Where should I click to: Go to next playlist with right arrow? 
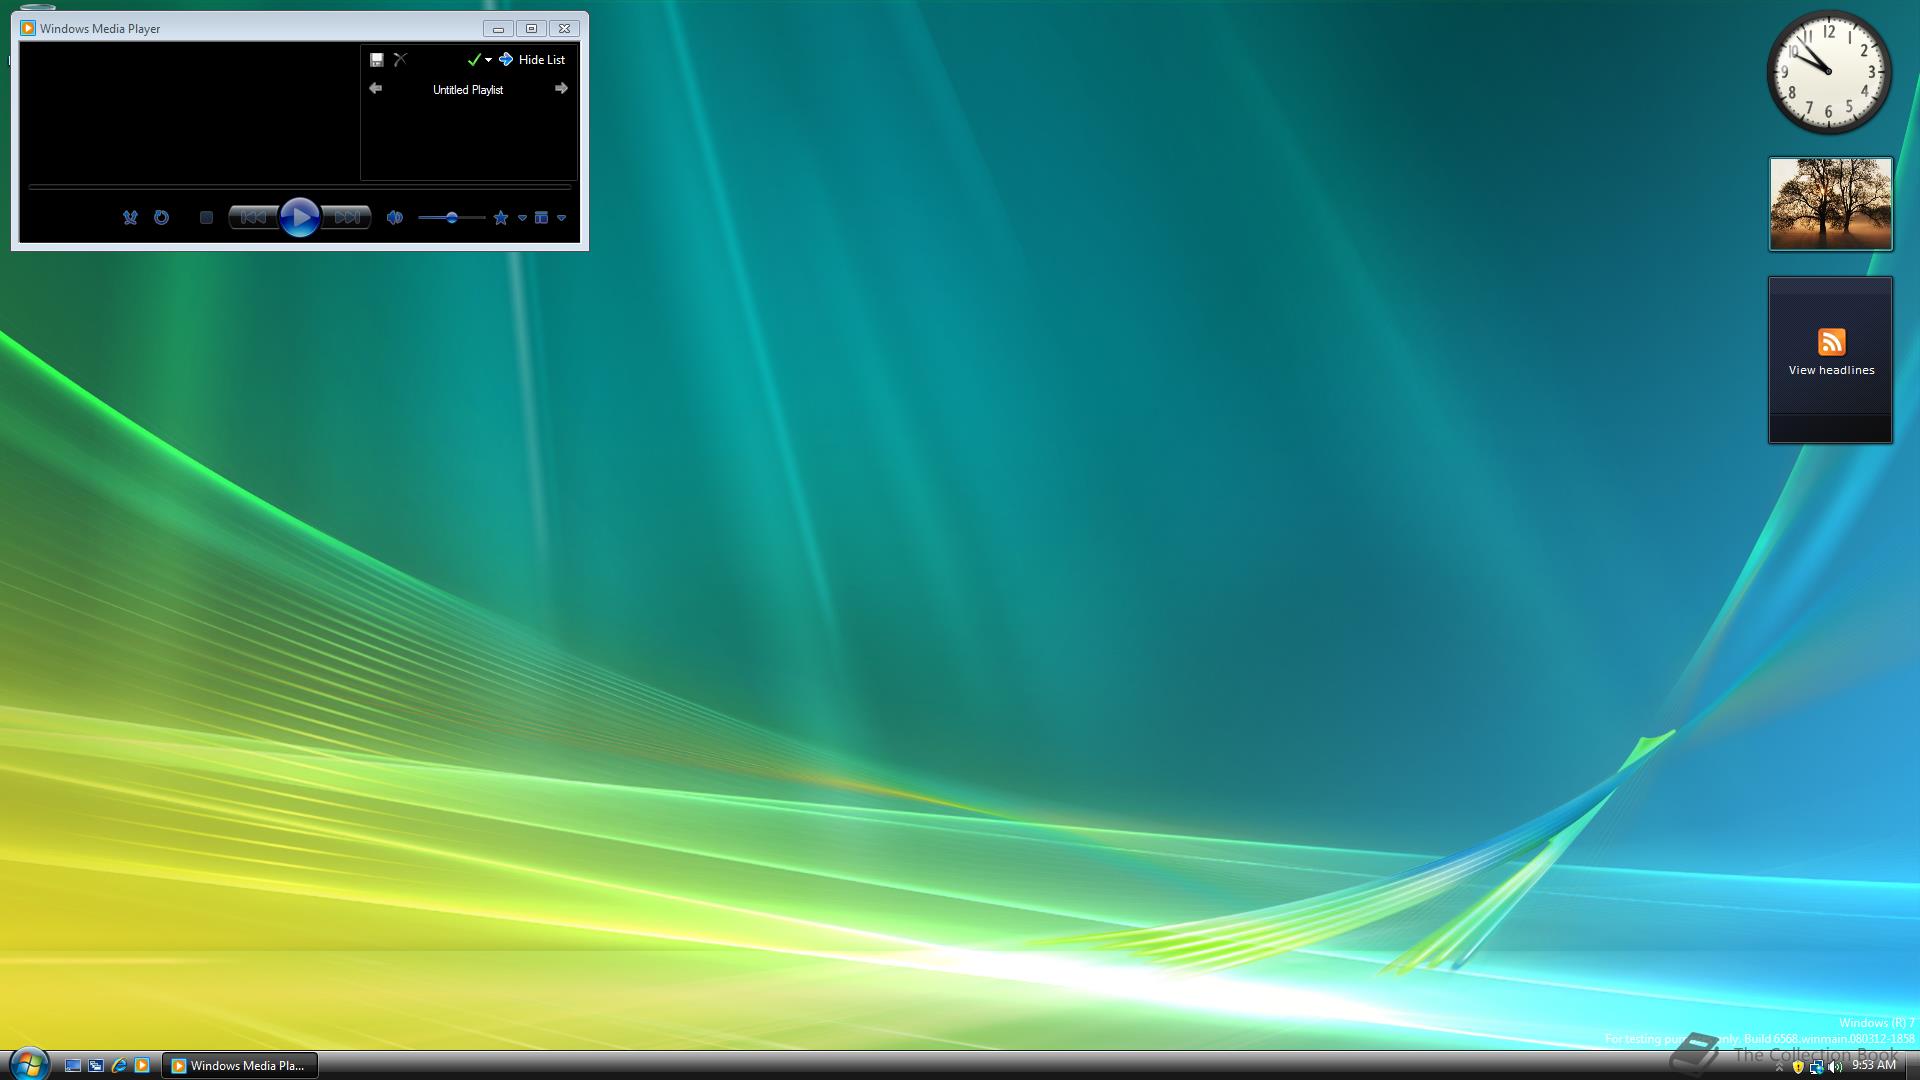[561, 89]
